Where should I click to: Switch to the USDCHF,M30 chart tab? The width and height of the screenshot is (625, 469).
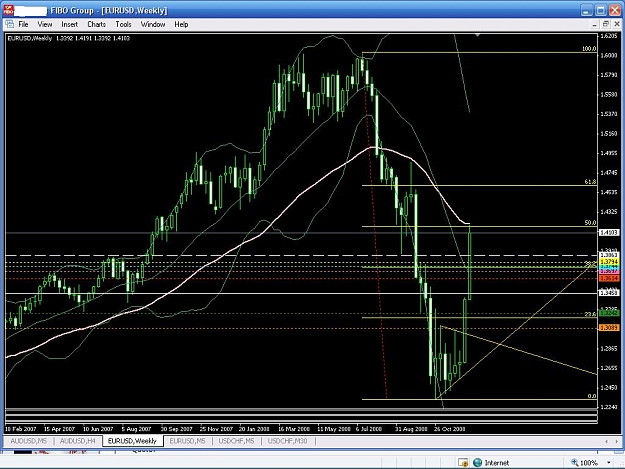point(287,441)
